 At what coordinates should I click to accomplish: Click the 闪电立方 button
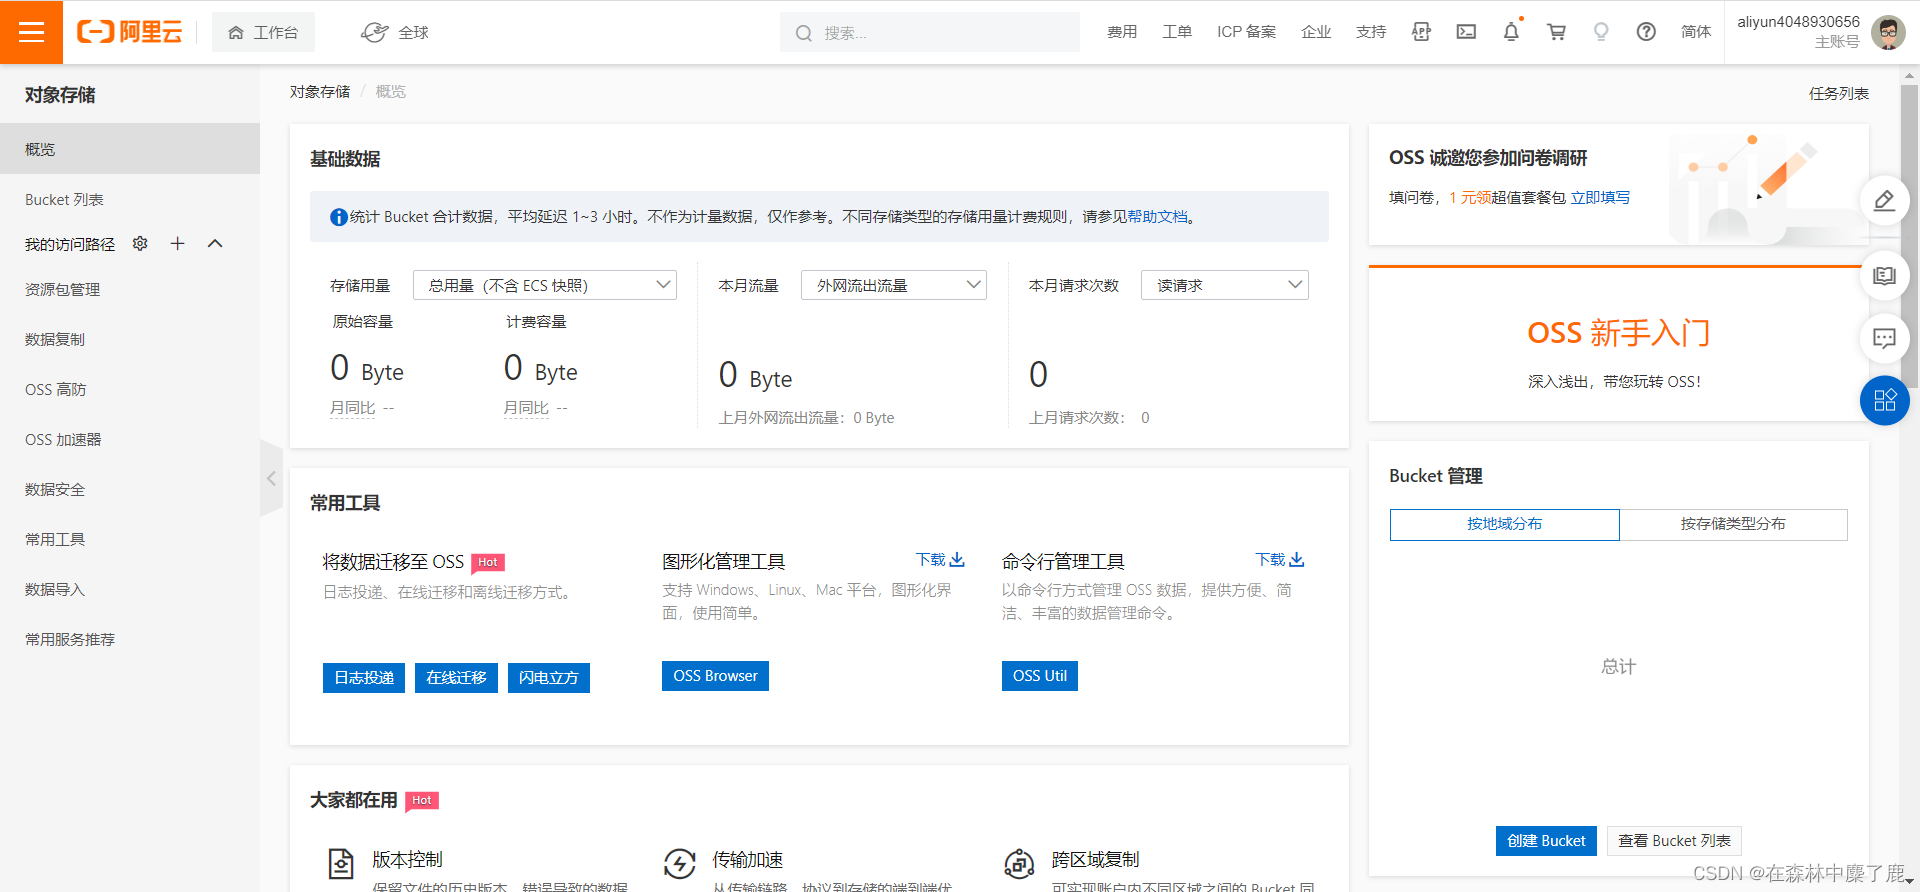(549, 677)
